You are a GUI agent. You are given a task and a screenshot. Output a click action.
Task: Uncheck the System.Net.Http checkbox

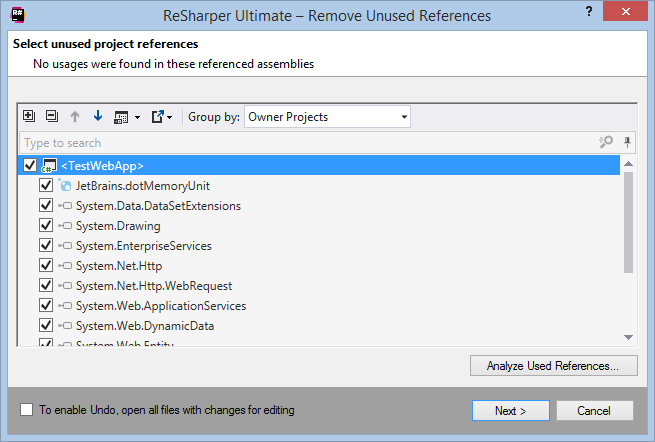[46, 265]
